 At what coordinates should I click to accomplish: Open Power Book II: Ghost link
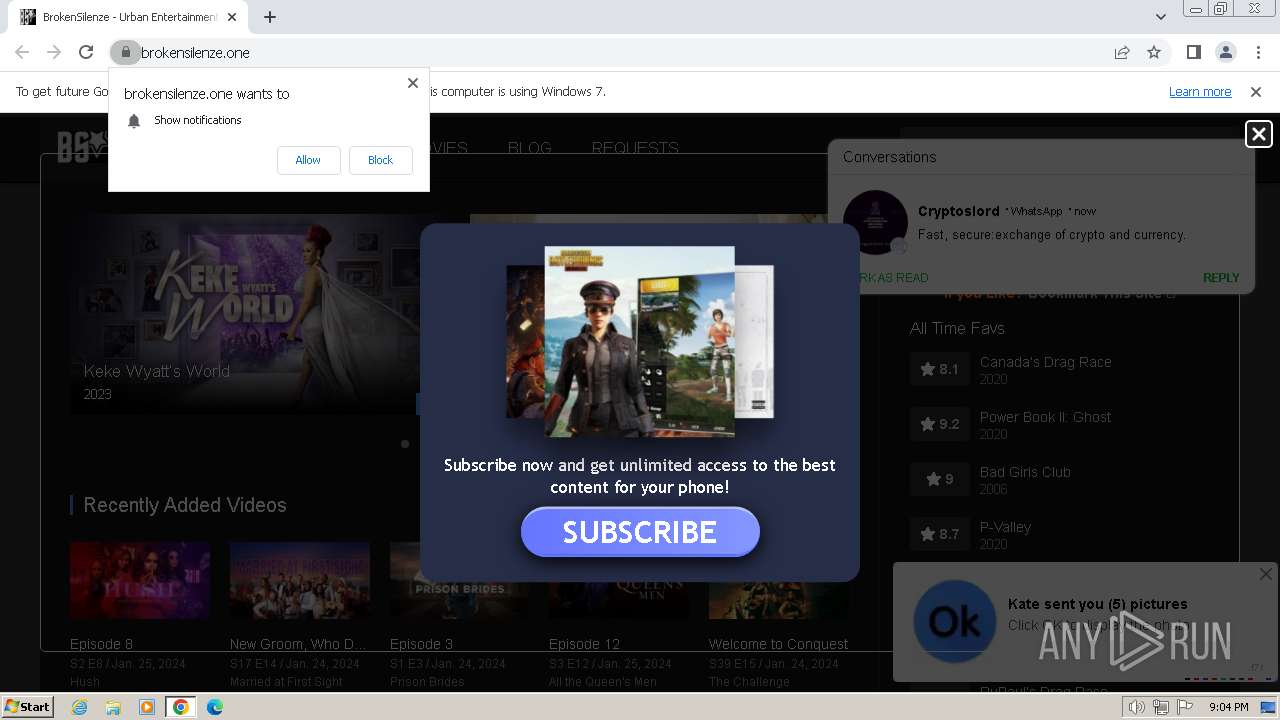pyautogui.click(x=1045, y=417)
